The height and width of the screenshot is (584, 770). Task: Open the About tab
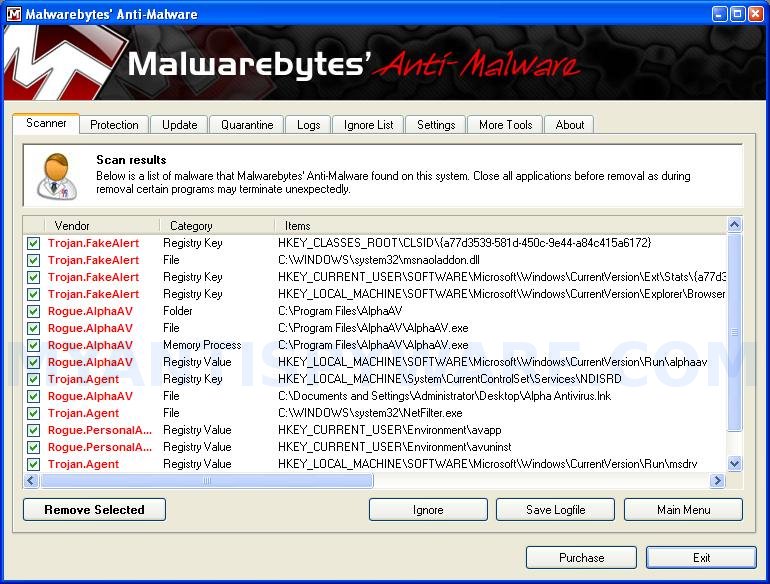pyautogui.click(x=570, y=125)
